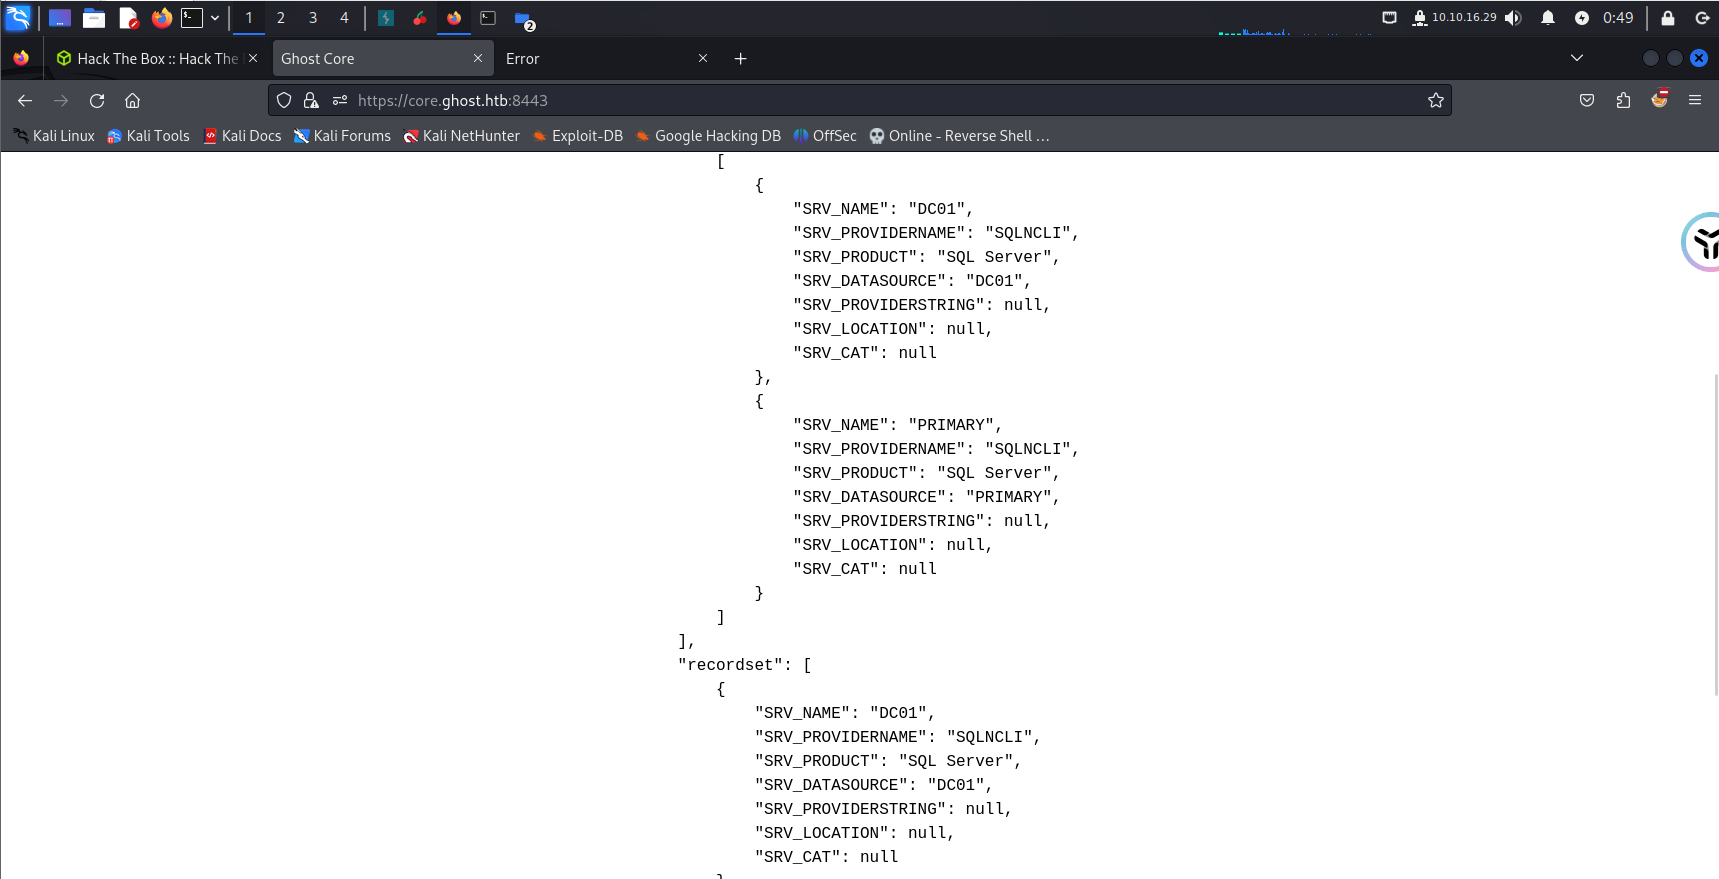
Task: Open the Firefox extensions panel
Action: [x=1623, y=100]
